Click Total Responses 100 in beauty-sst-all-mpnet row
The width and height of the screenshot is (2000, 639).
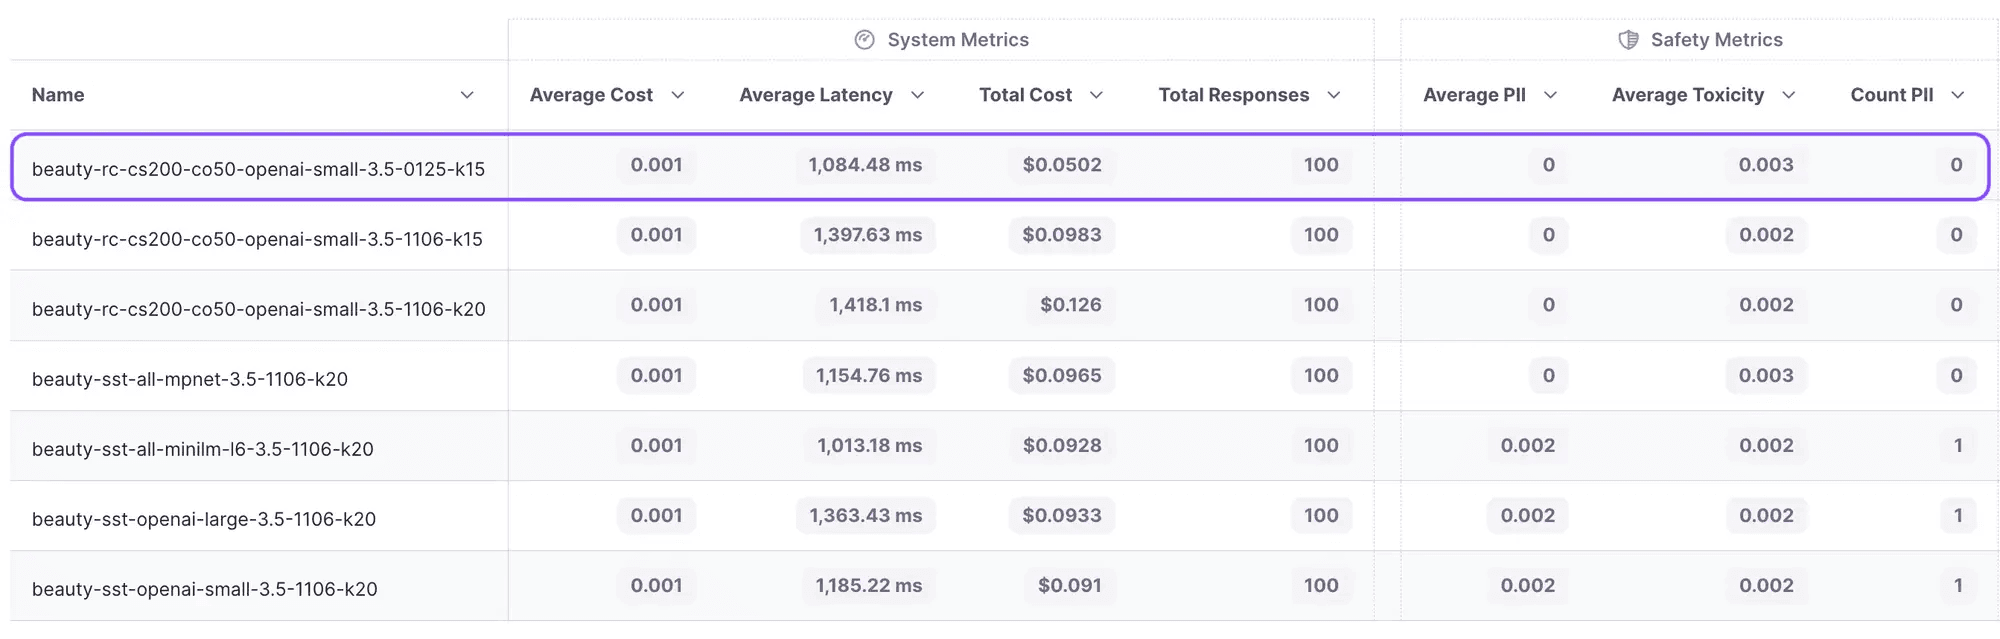point(1321,375)
